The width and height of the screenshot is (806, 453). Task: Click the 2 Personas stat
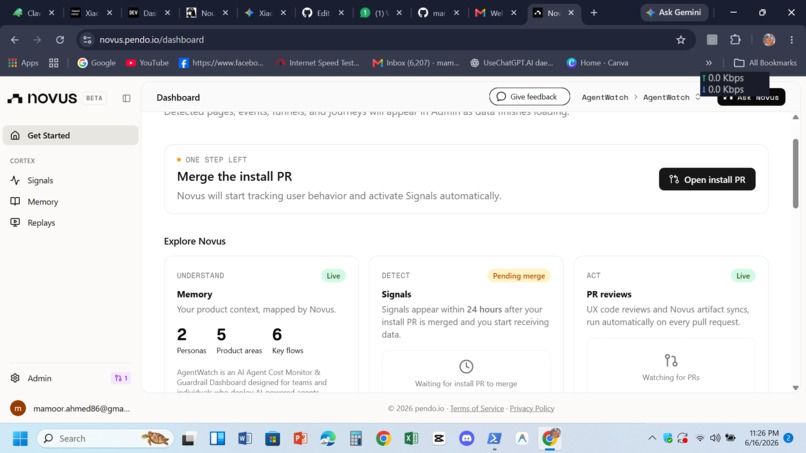coord(191,340)
